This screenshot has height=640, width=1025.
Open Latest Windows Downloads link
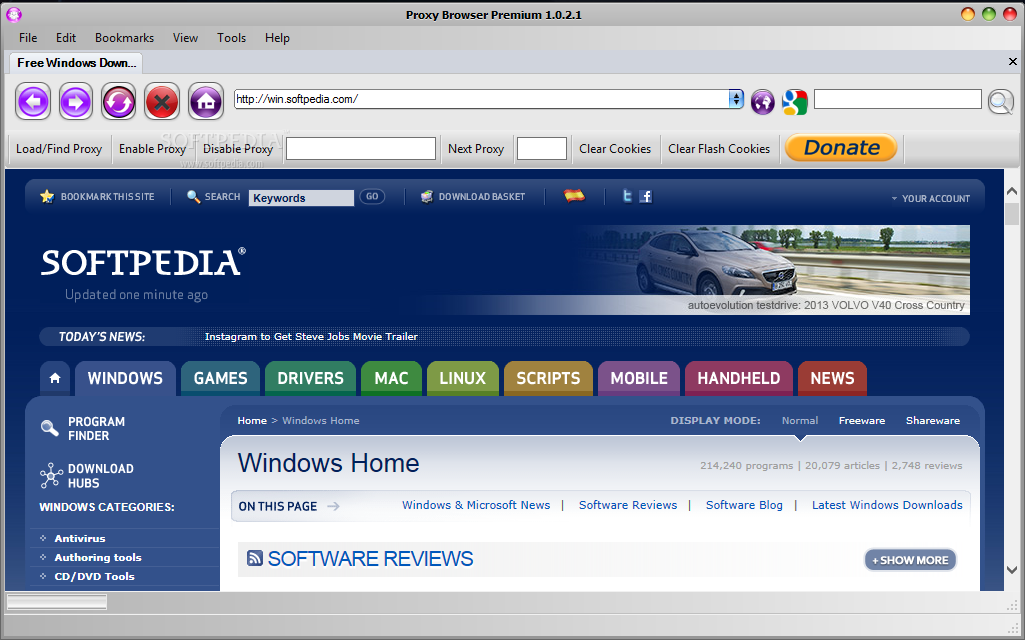coord(887,505)
